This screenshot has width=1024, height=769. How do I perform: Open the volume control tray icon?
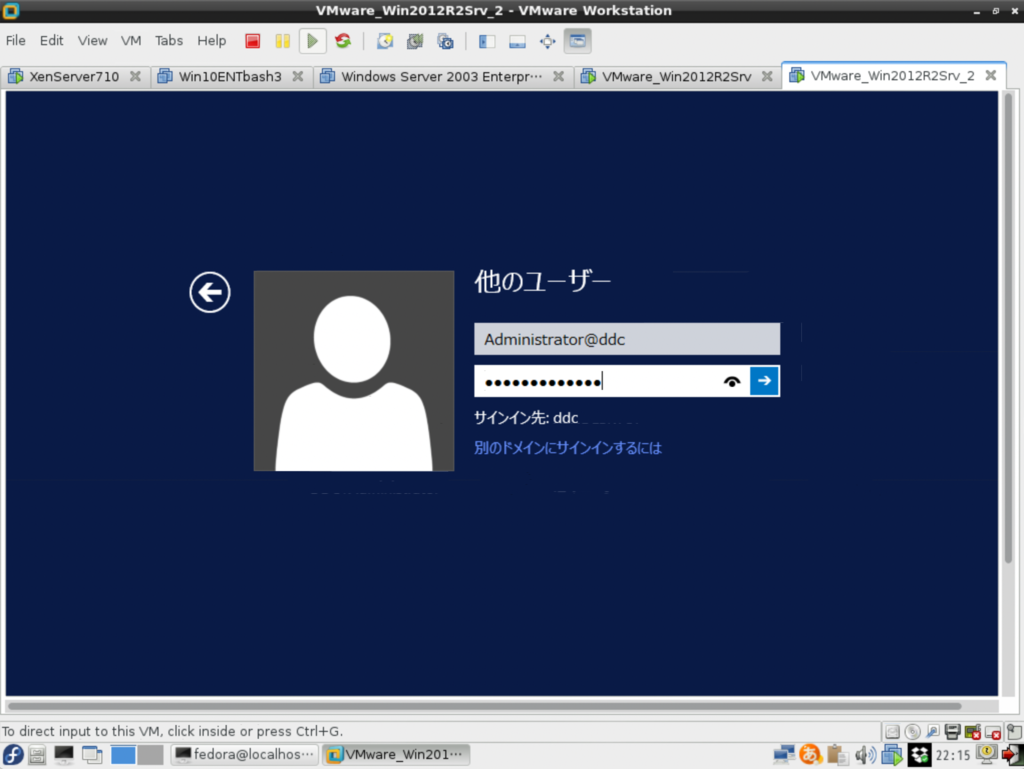[x=865, y=755]
